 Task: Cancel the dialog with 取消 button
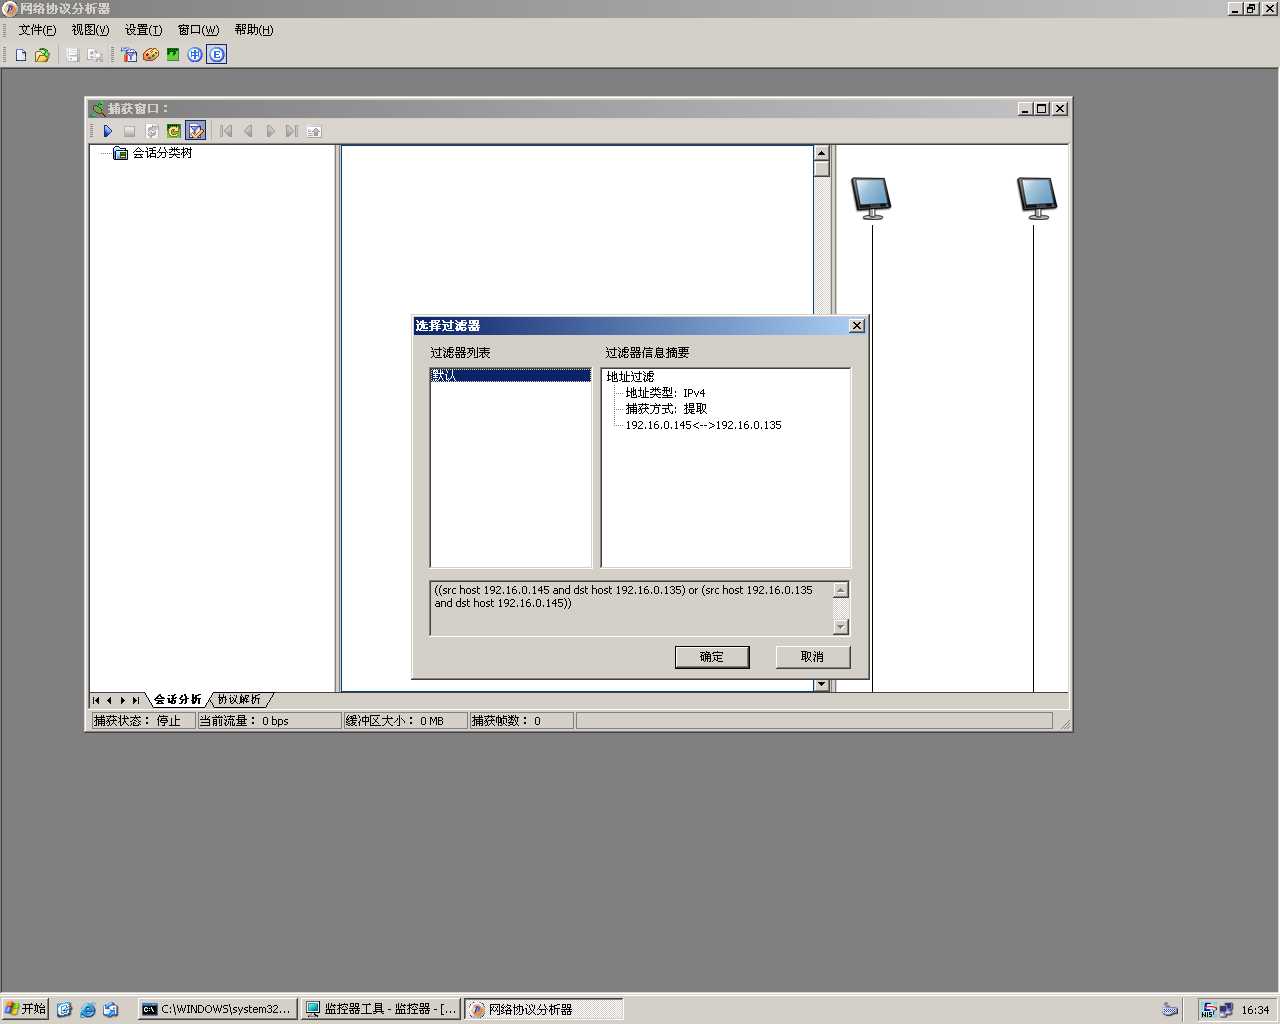coord(812,657)
